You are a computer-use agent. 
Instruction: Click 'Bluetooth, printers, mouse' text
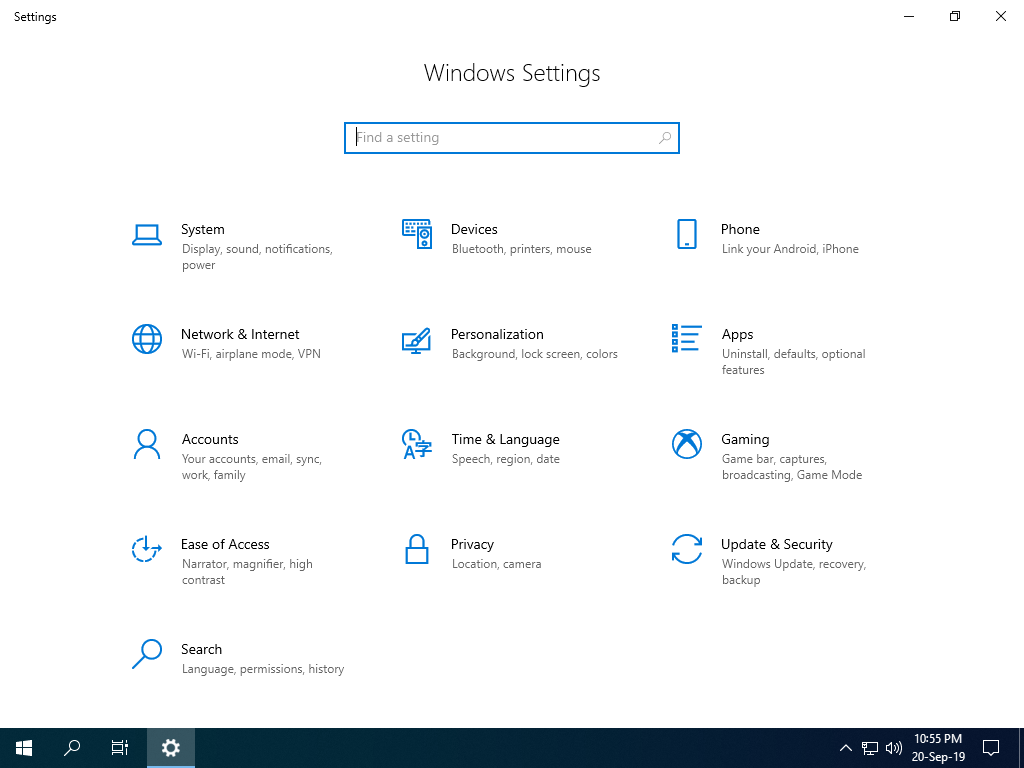(521, 249)
